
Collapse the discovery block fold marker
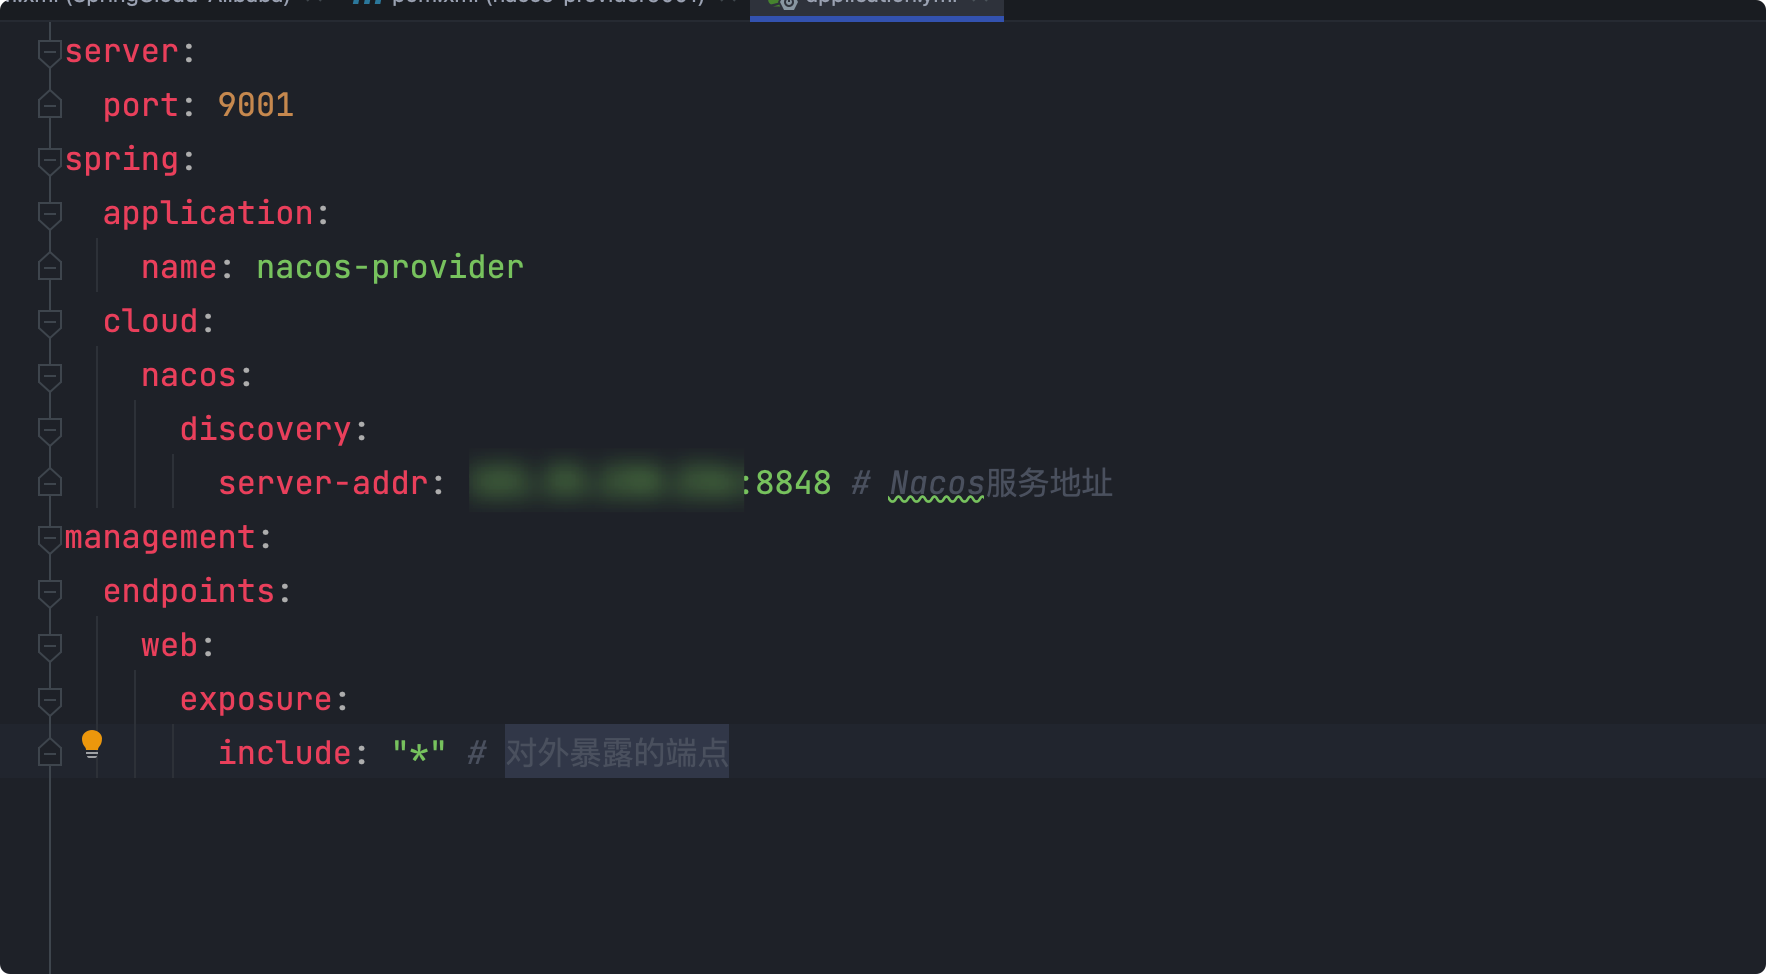pyautogui.click(x=50, y=430)
